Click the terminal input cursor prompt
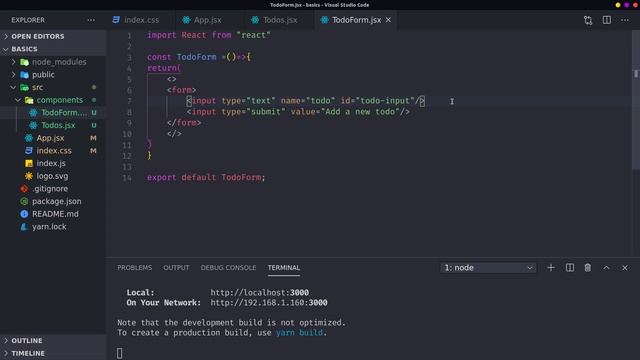Screen dimensions: 640x360 coord(120,353)
